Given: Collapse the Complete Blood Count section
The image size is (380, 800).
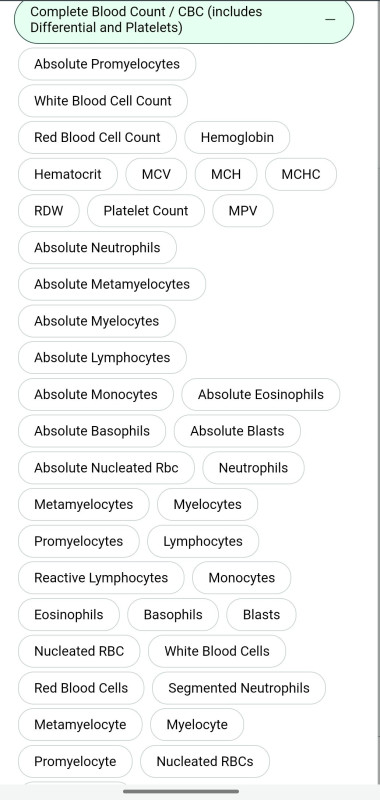Looking at the screenshot, I should 184,20.
